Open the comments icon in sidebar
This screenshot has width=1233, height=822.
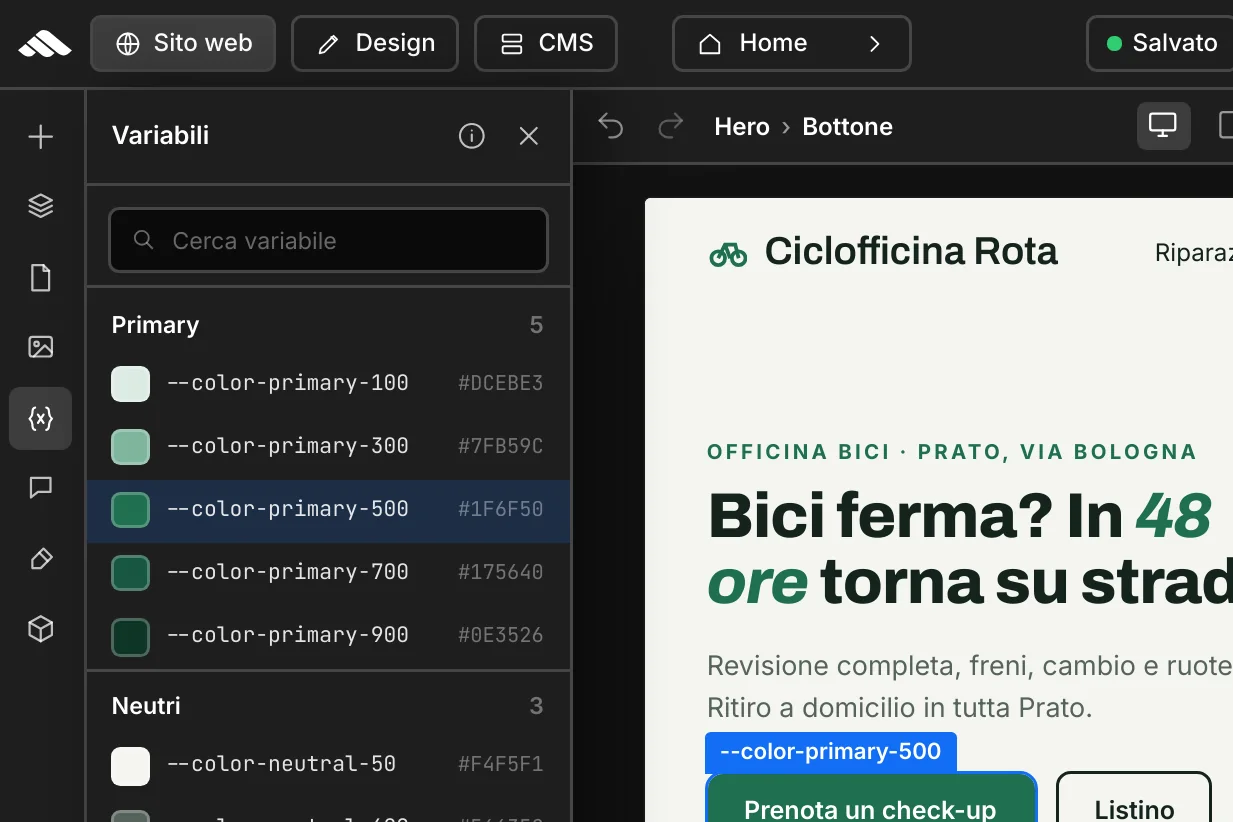[40, 488]
